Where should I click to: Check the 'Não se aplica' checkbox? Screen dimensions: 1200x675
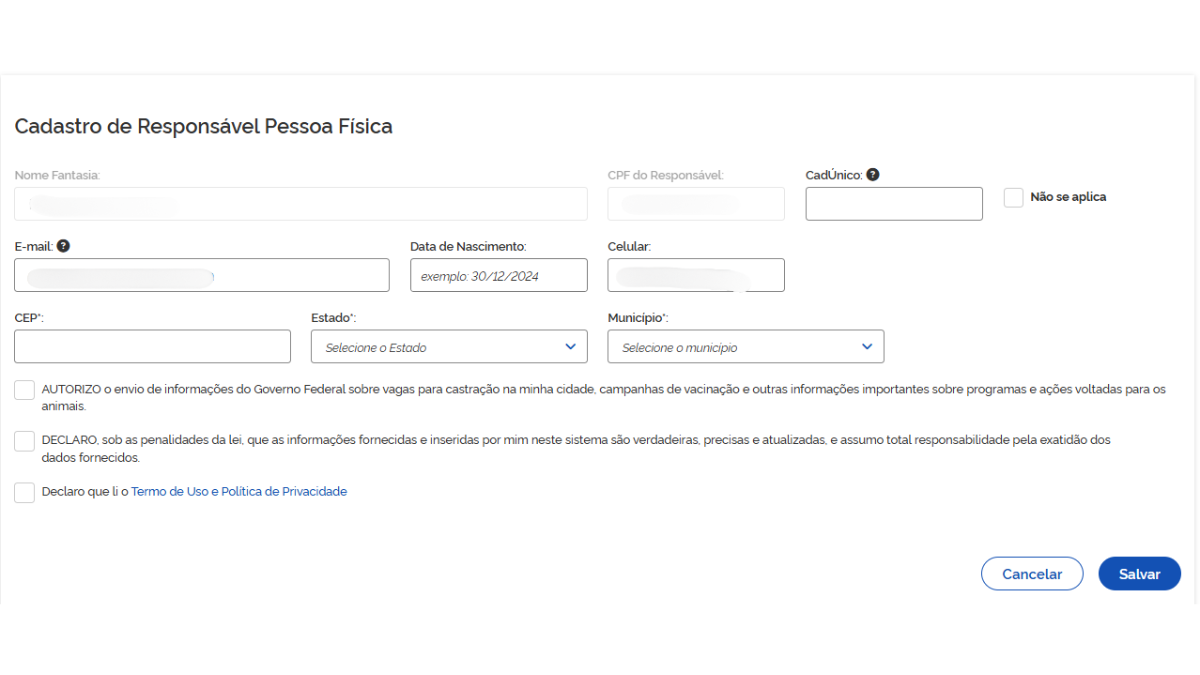coord(1013,197)
